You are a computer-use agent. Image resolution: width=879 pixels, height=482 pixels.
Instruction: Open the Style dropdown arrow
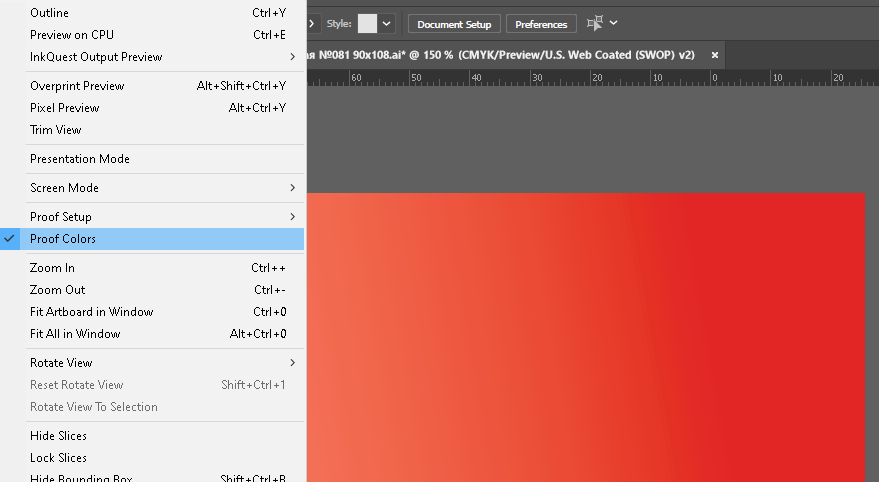pos(386,24)
